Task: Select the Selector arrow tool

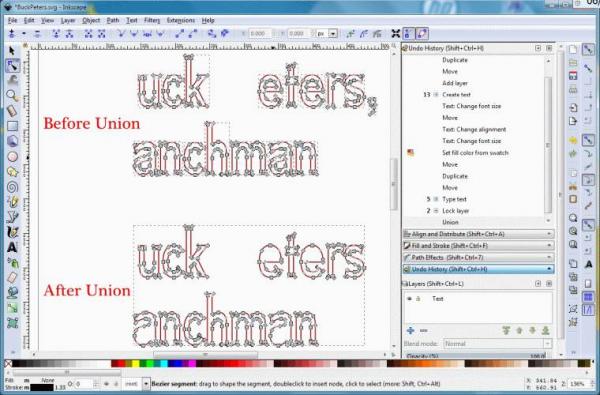Action: (x=12, y=51)
